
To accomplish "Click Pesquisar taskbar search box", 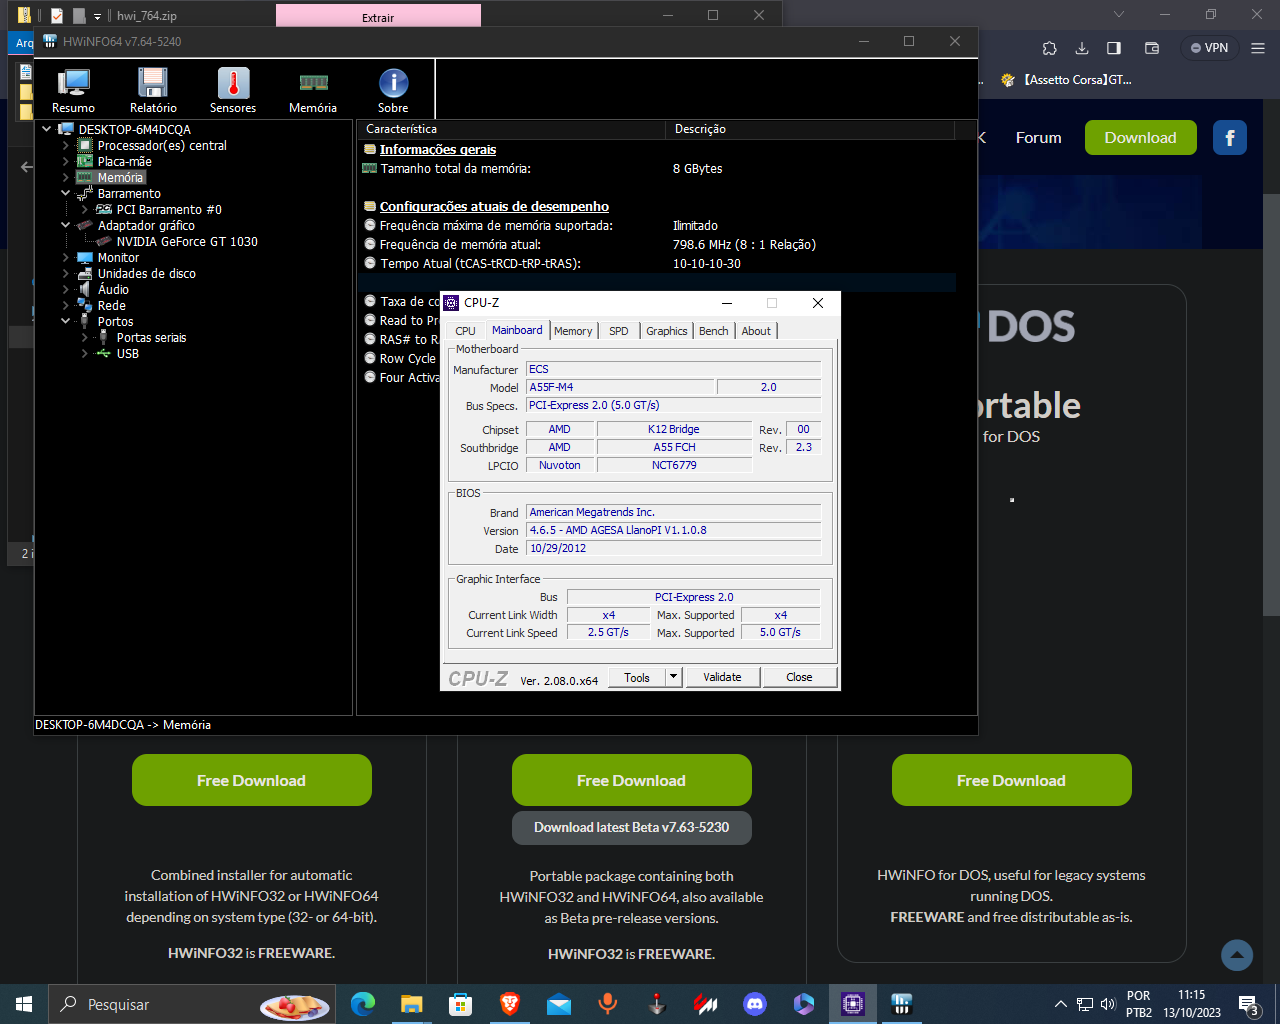I will point(192,1004).
